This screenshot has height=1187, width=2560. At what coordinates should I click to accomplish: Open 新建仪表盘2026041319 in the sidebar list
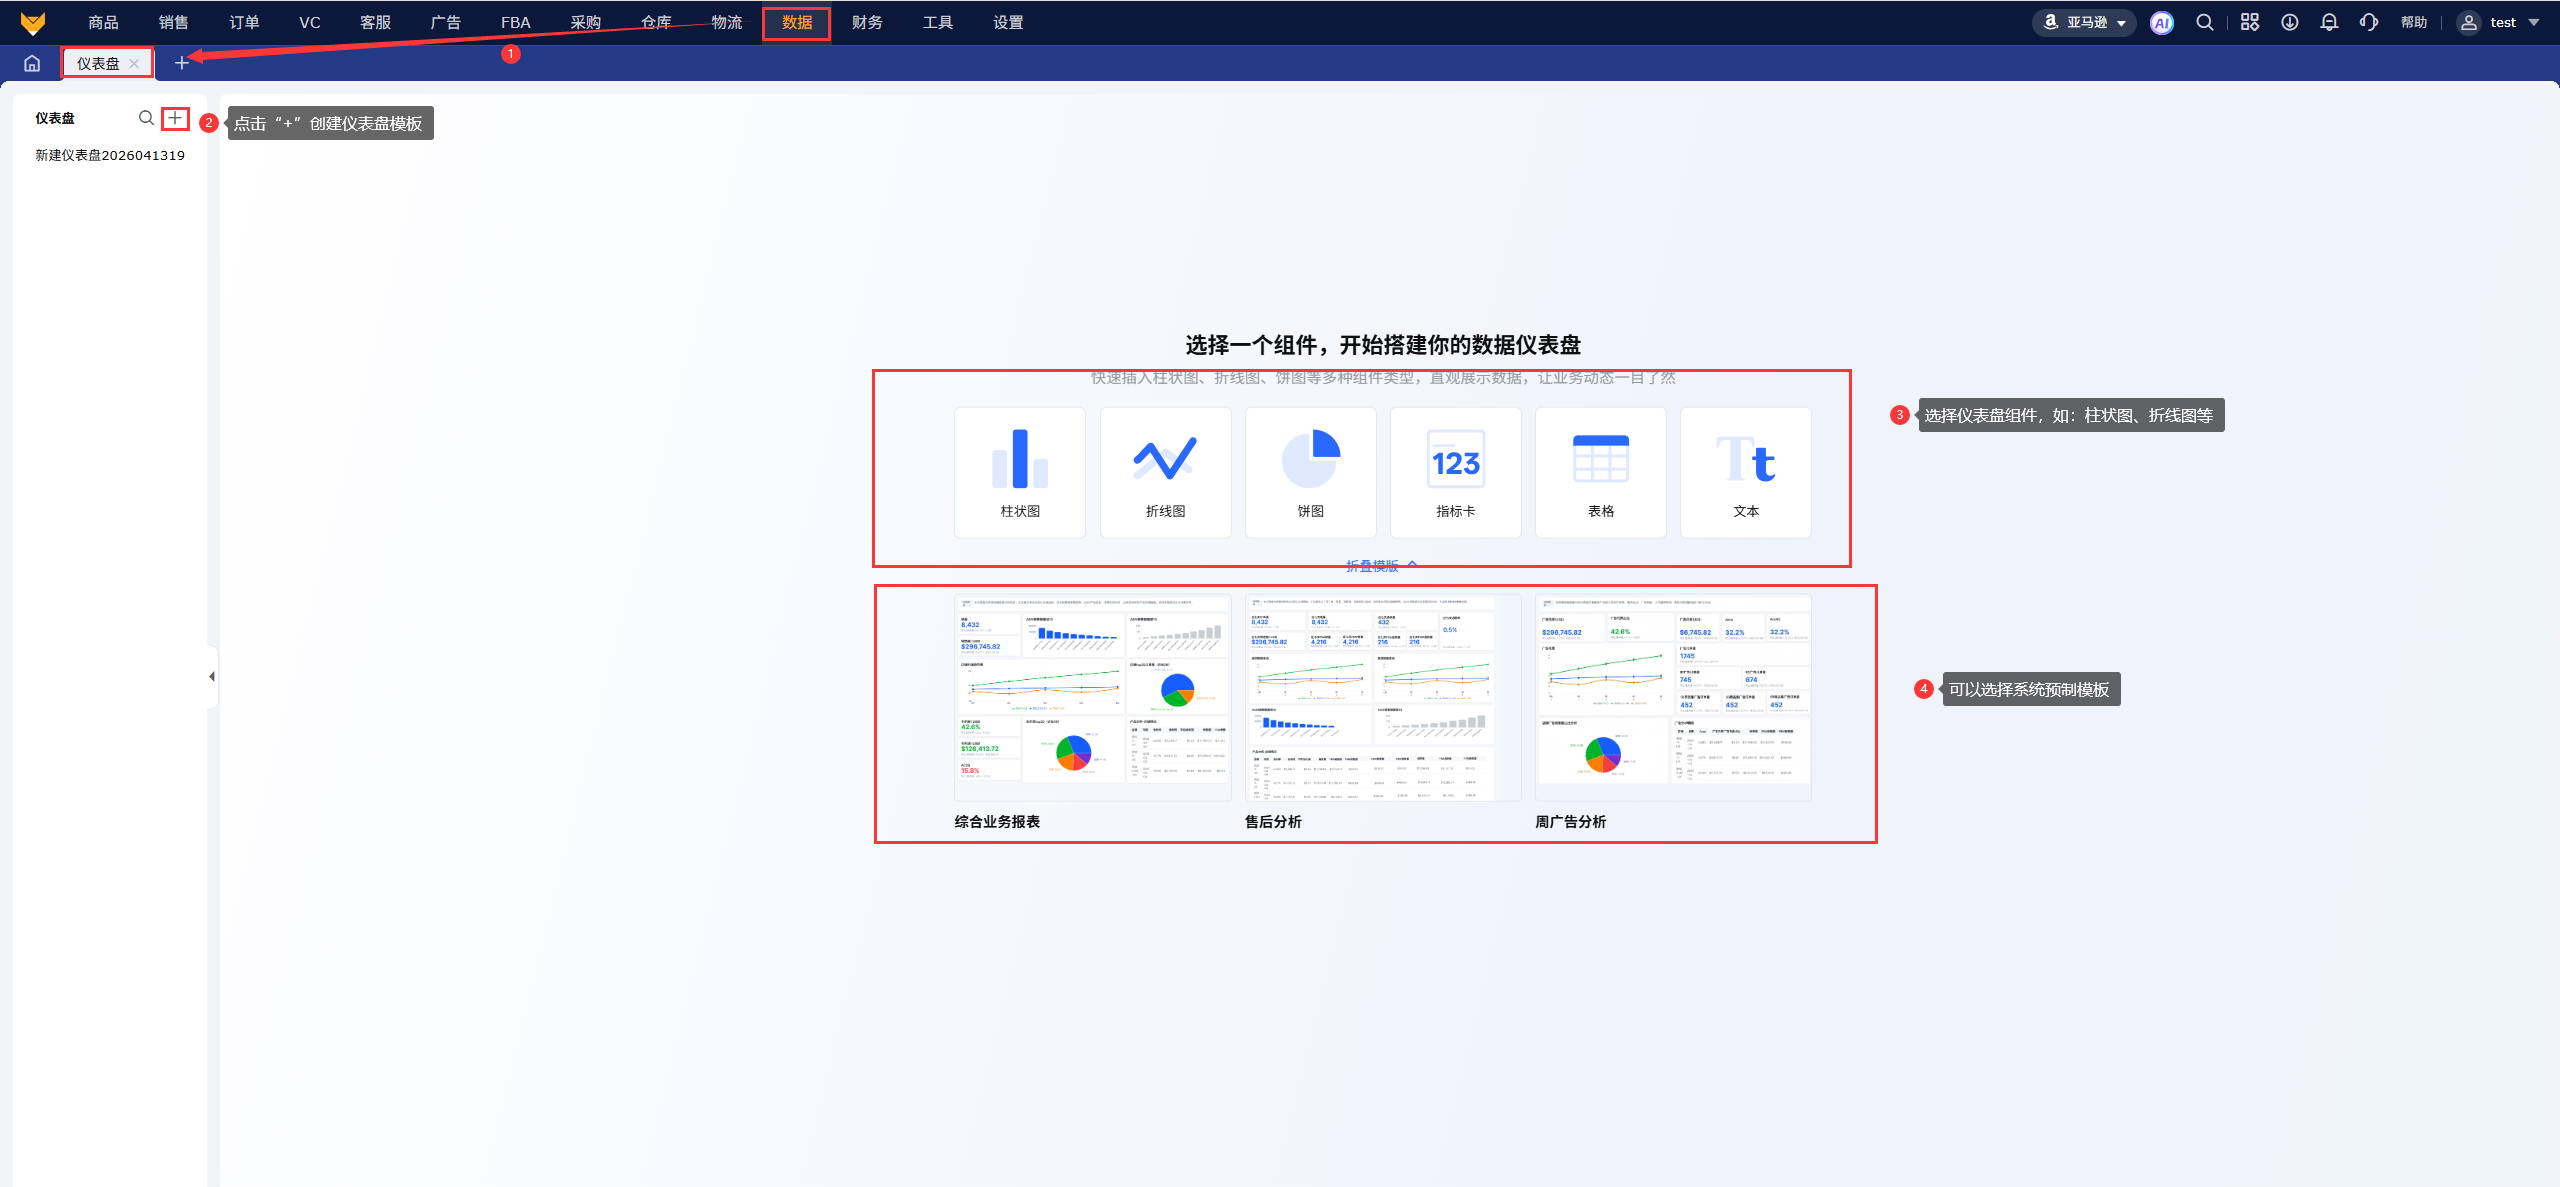point(110,155)
